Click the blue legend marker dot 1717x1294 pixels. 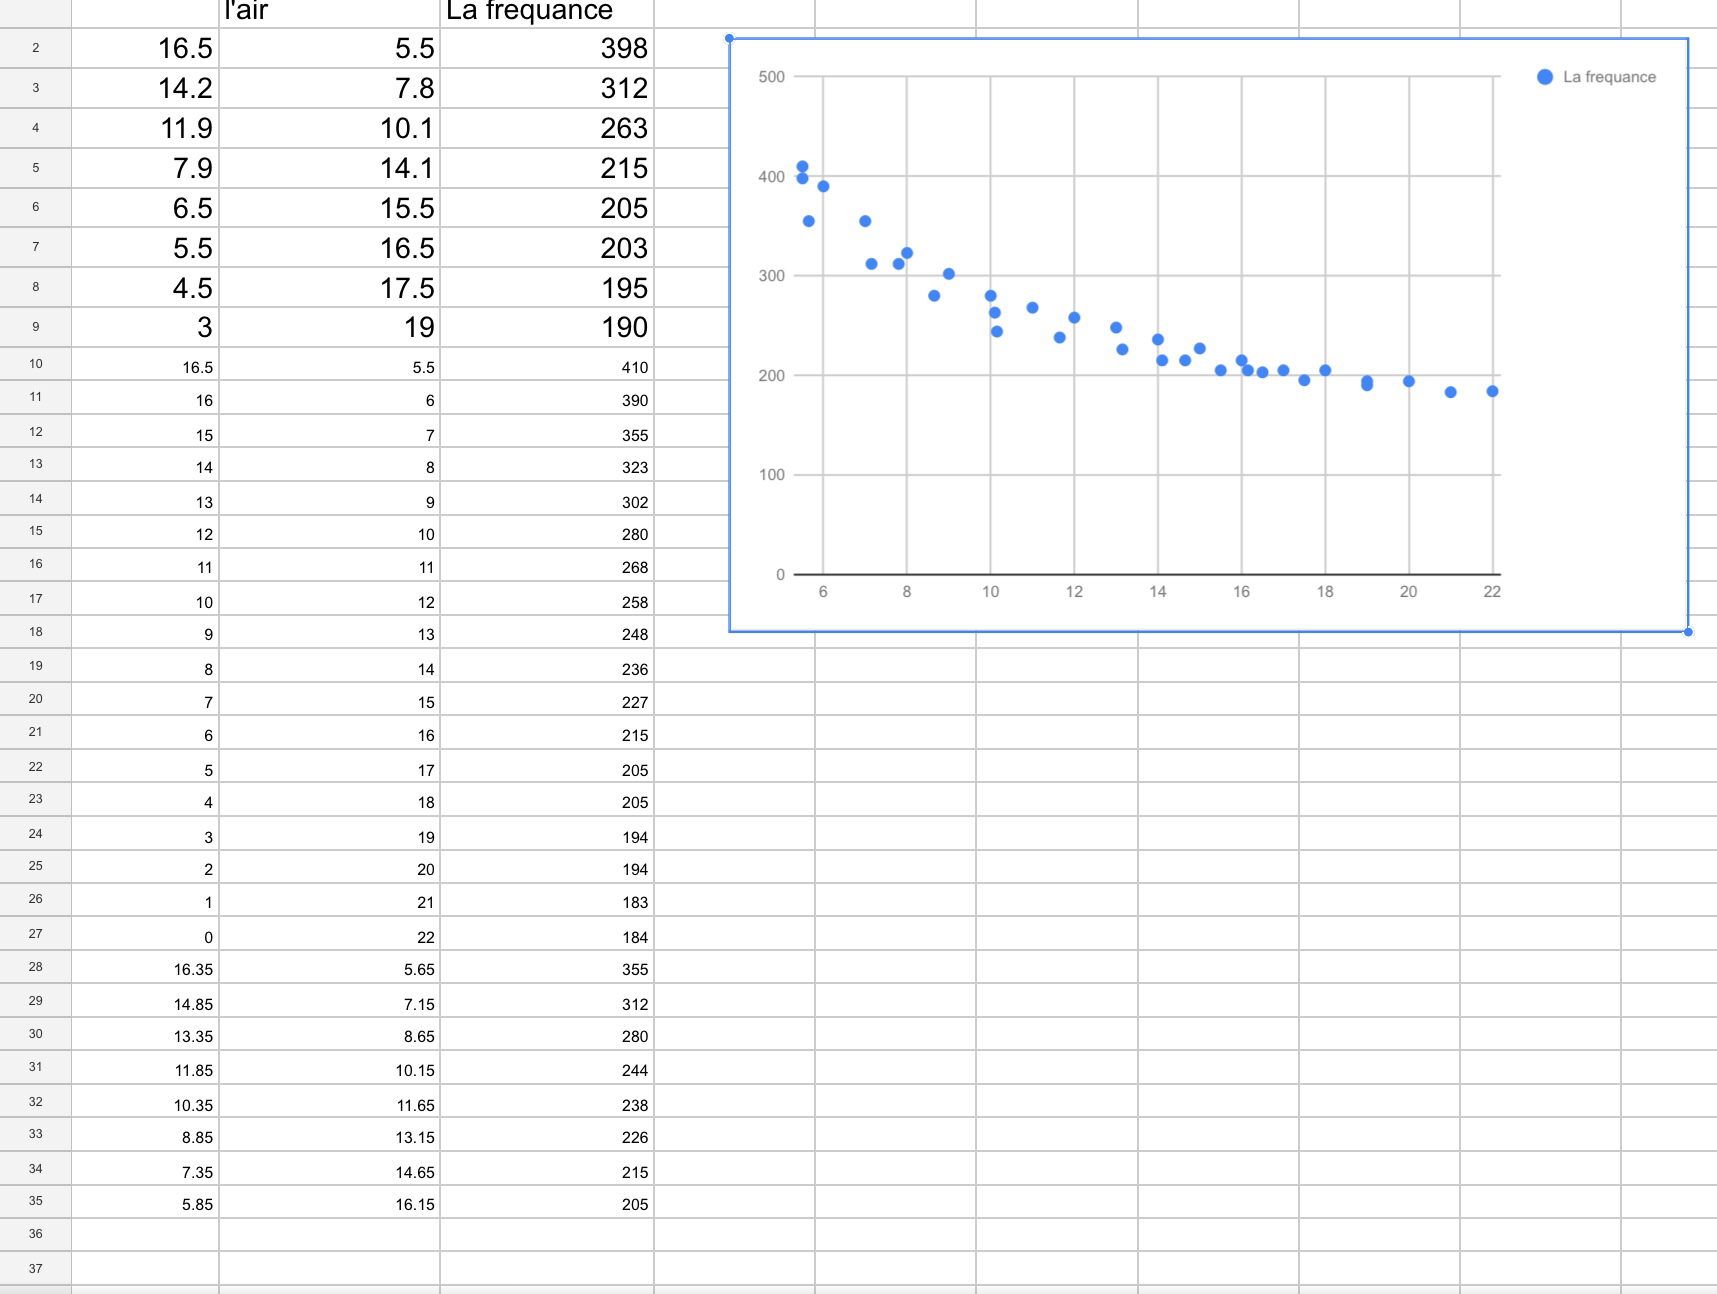point(1544,77)
